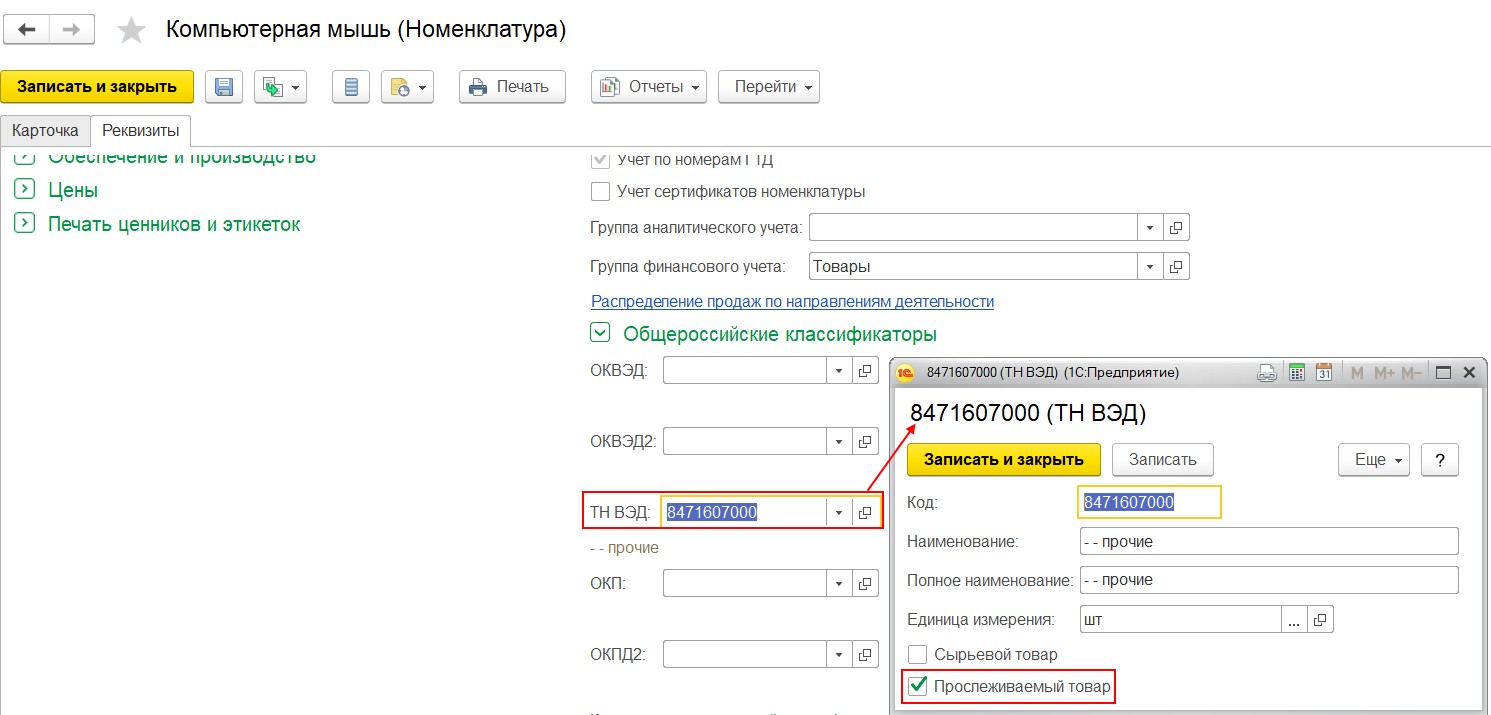Click the help question mark button
This screenshot has width=1491, height=715.
coord(1440,460)
